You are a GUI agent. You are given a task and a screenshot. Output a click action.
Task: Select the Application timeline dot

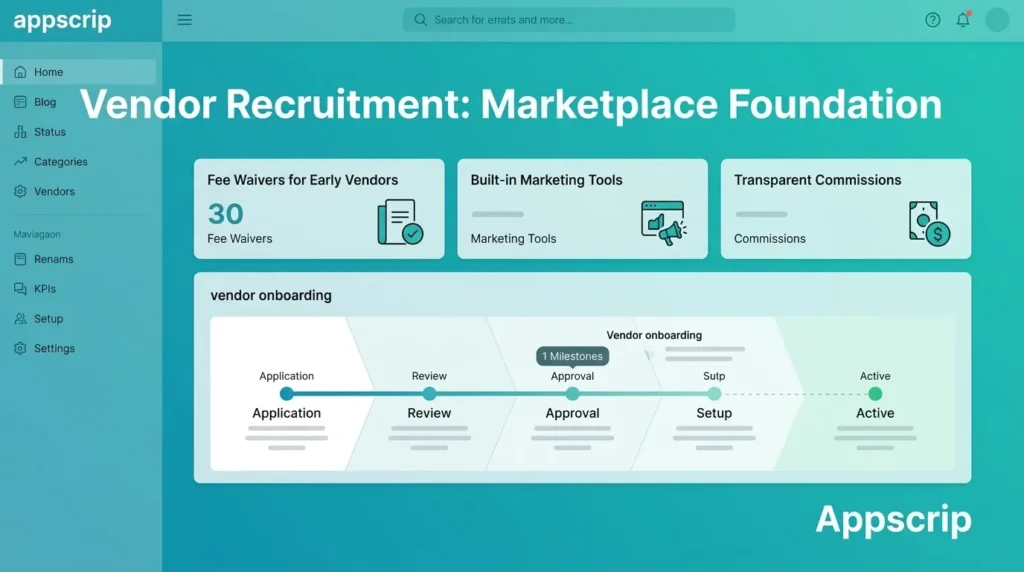pyautogui.click(x=286, y=394)
